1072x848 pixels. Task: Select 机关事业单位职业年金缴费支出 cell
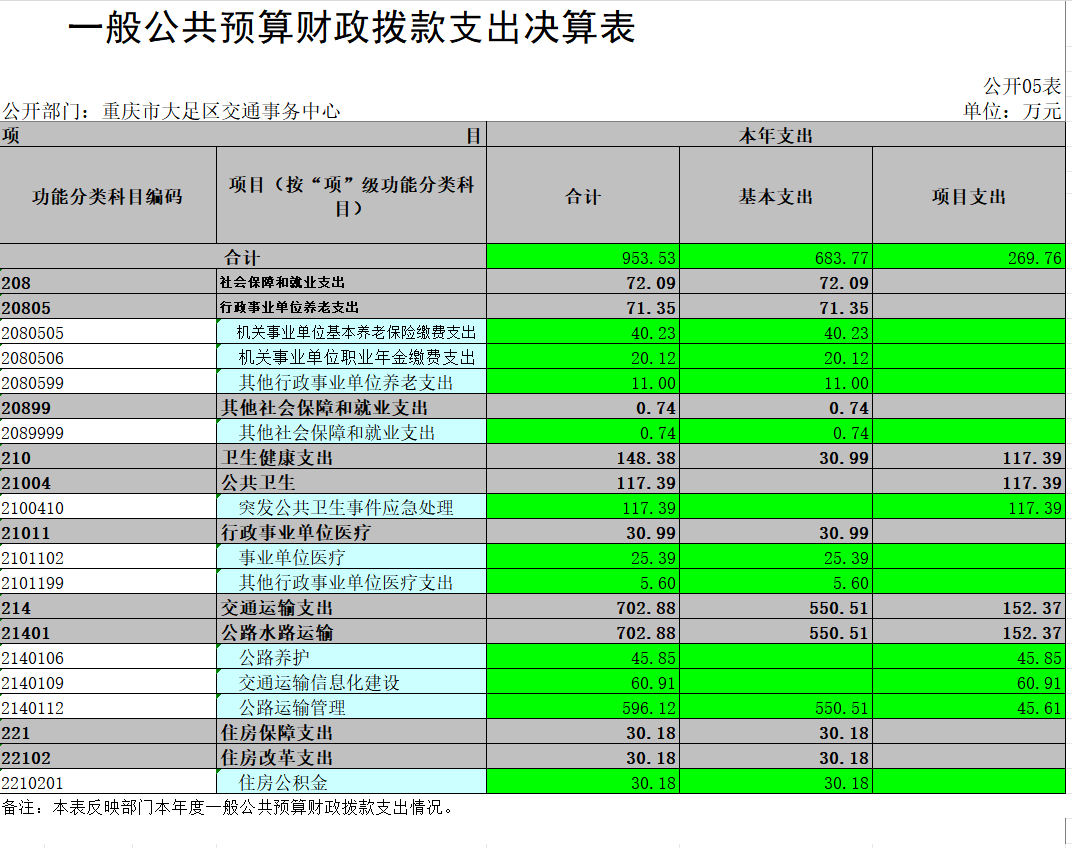click(x=351, y=358)
